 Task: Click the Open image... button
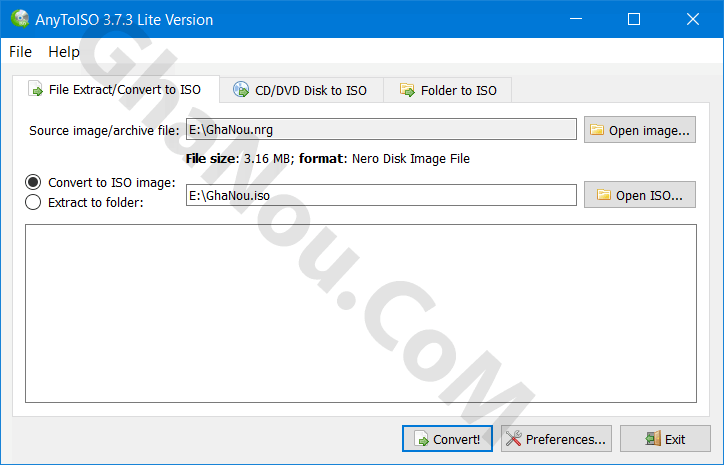pos(640,130)
